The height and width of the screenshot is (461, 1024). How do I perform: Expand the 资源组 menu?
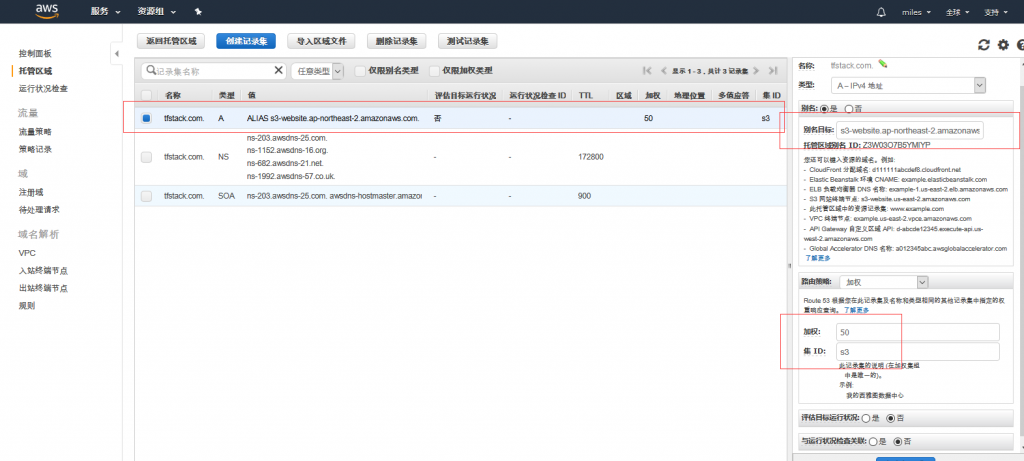(156, 12)
